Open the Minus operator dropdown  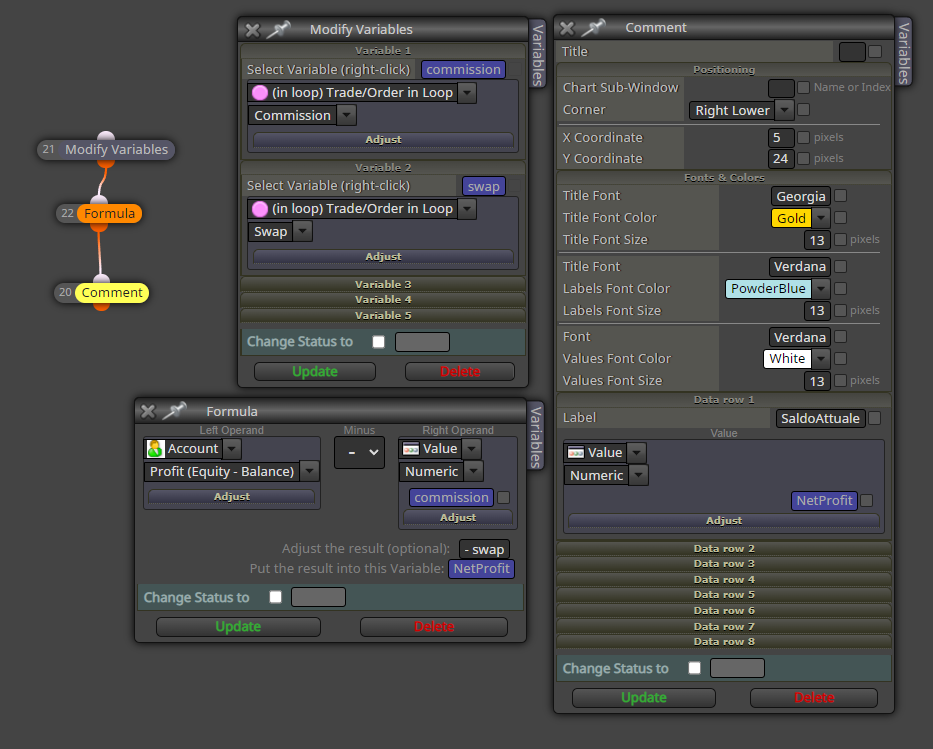click(x=359, y=453)
